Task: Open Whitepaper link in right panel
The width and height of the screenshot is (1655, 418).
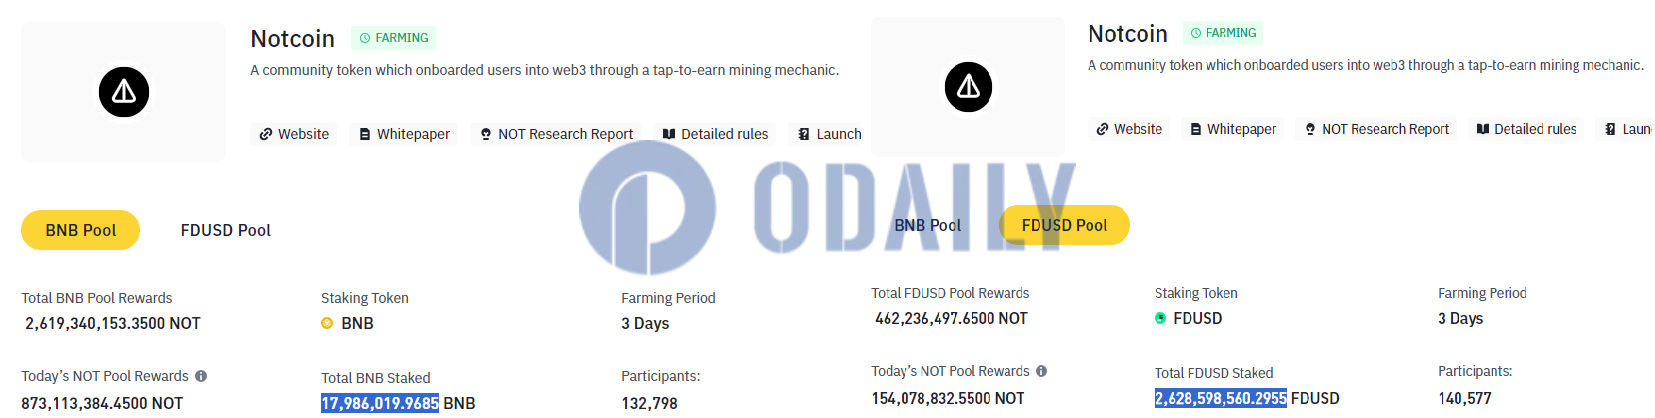Action: pyautogui.click(x=1233, y=129)
